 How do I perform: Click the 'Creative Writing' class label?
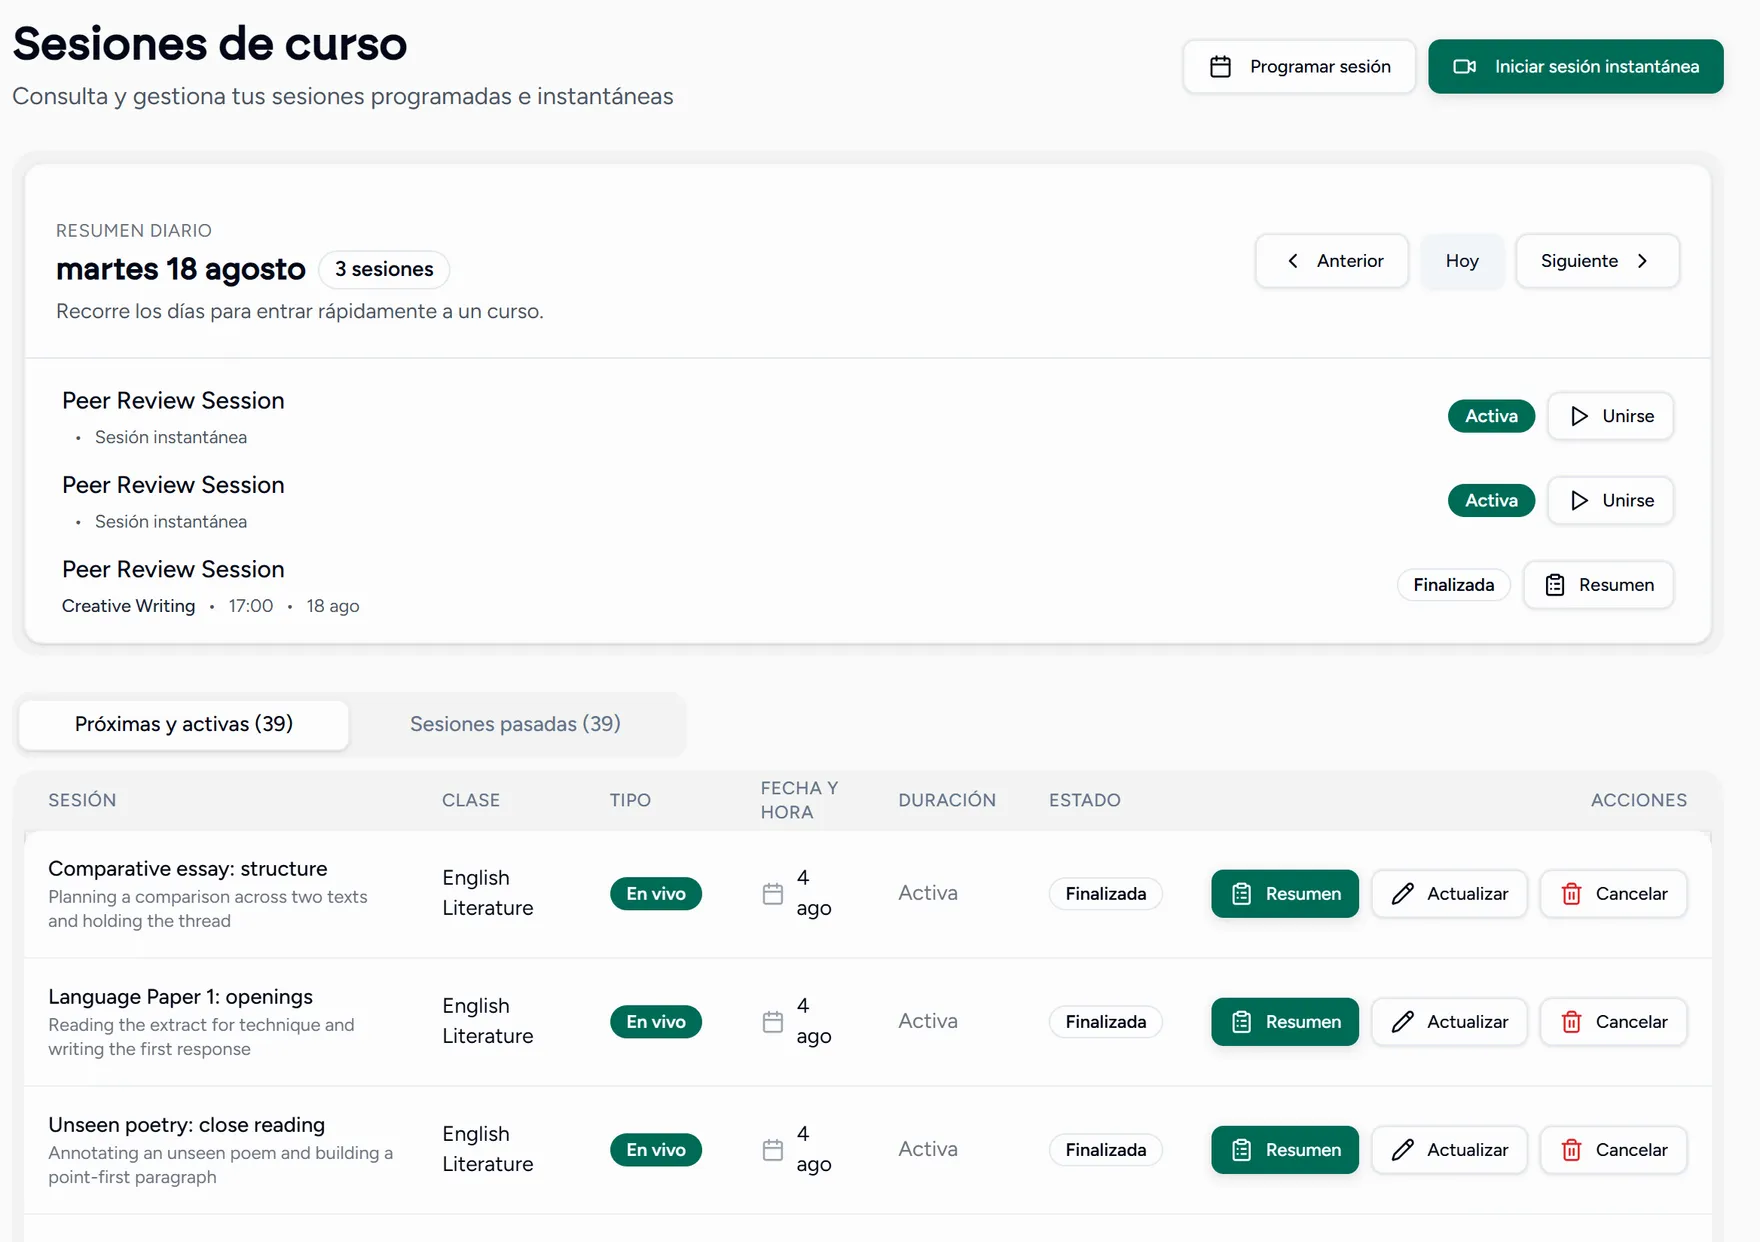pos(128,606)
